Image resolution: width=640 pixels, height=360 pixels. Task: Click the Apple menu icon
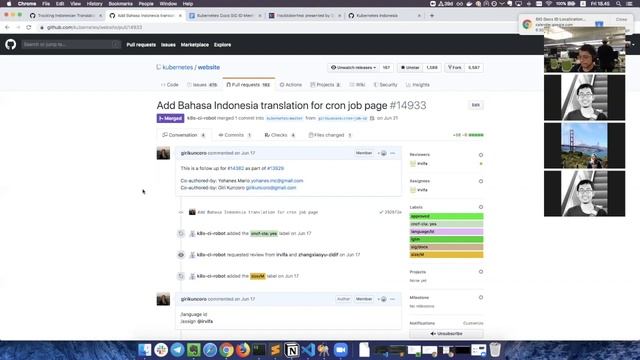pyautogui.click(x=9, y=4)
